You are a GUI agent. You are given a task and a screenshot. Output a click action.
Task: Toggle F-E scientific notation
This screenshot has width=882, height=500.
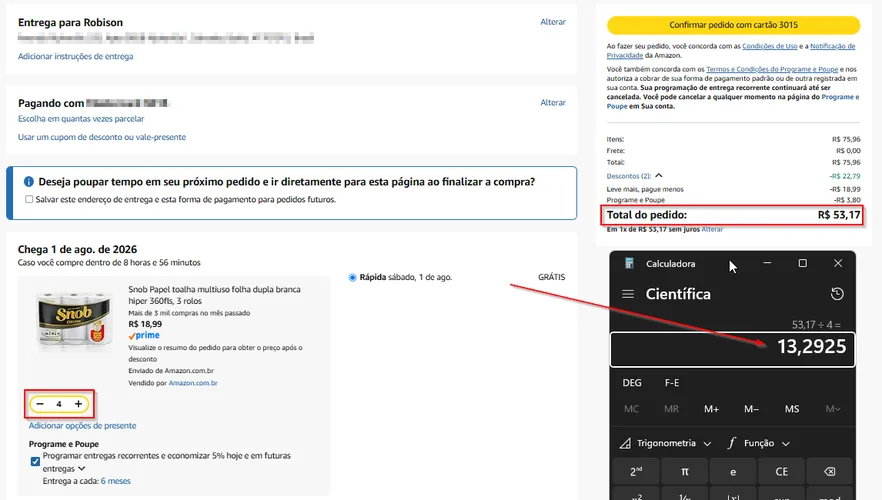672,382
